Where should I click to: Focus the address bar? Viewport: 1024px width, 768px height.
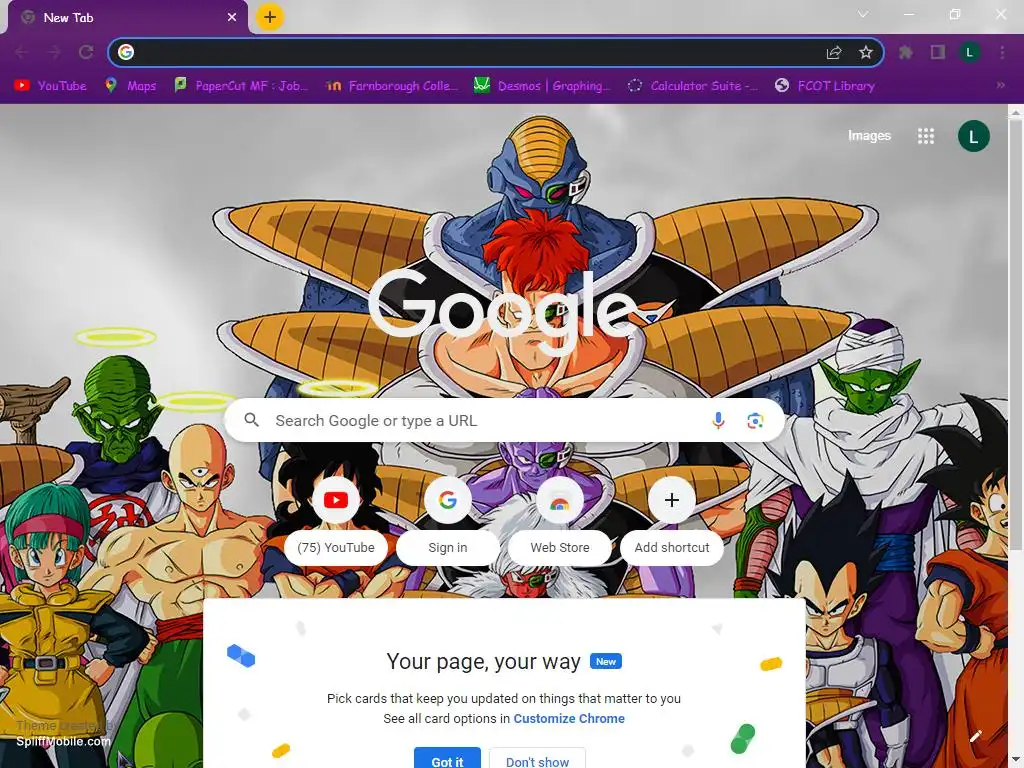pos(496,52)
